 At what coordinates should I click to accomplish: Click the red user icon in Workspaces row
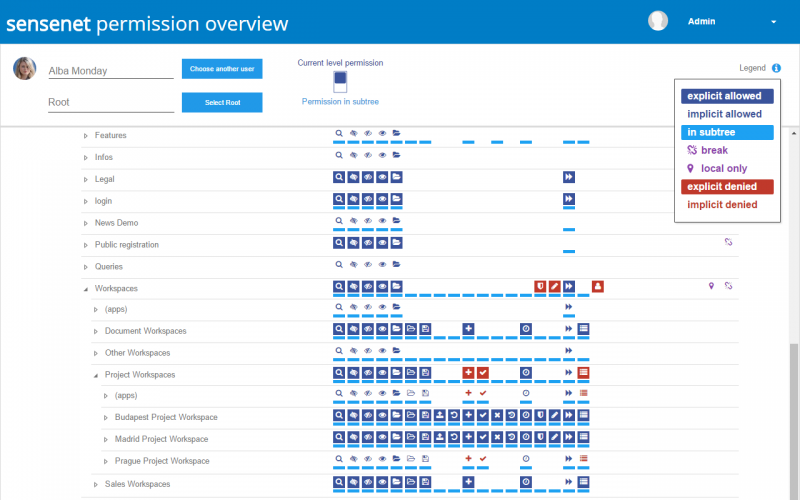point(597,286)
